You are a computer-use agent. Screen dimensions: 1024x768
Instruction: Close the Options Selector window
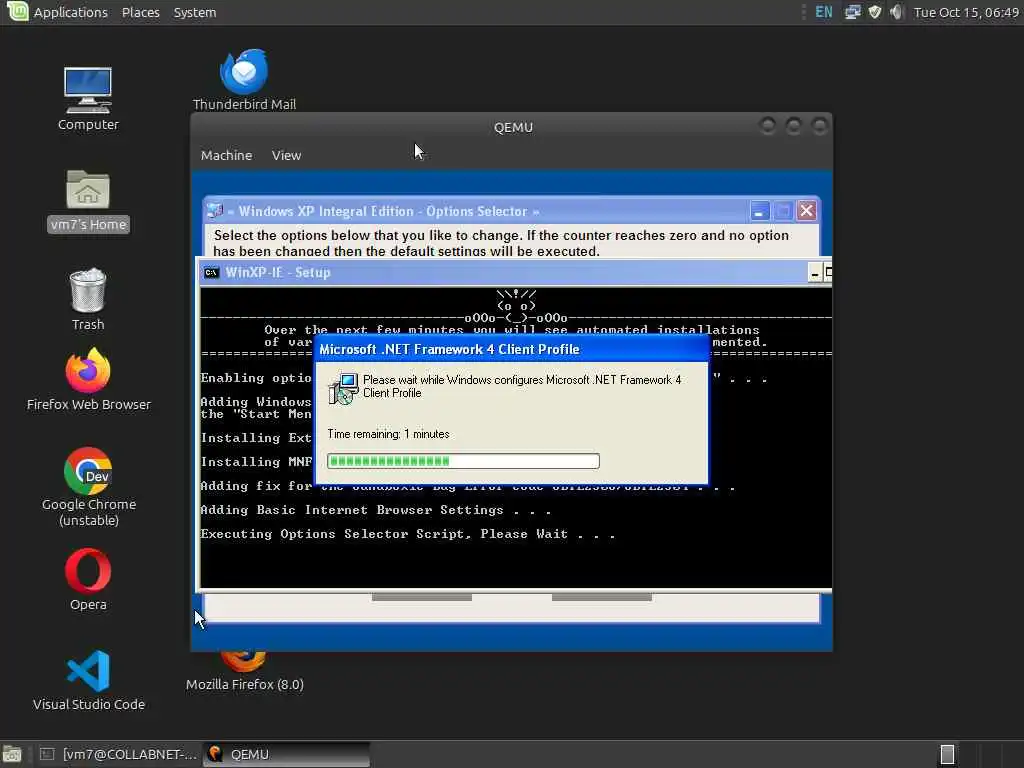tap(807, 211)
